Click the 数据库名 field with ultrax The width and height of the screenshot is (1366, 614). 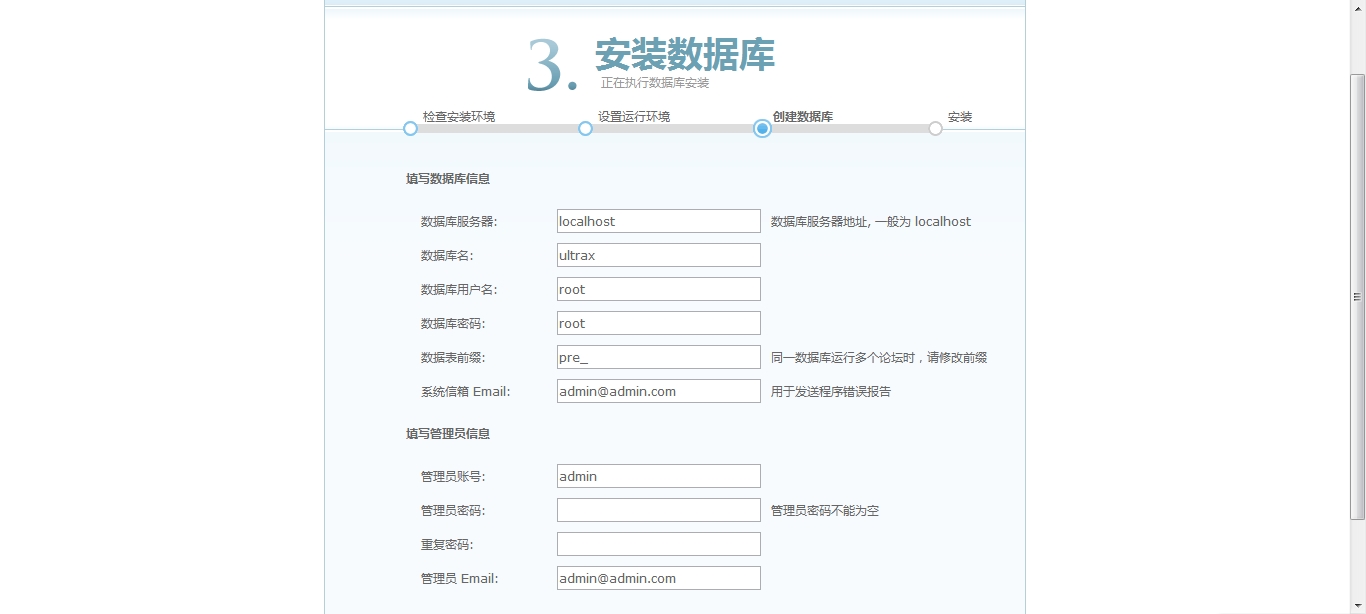(658, 255)
